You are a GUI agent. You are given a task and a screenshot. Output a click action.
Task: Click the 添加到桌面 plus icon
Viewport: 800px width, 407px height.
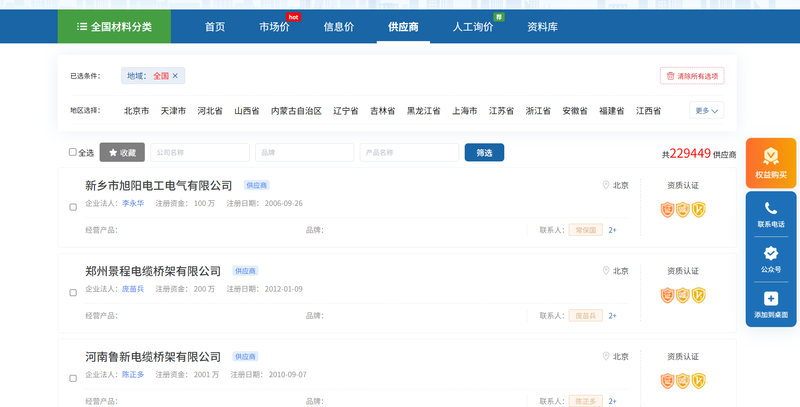(771, 298)
